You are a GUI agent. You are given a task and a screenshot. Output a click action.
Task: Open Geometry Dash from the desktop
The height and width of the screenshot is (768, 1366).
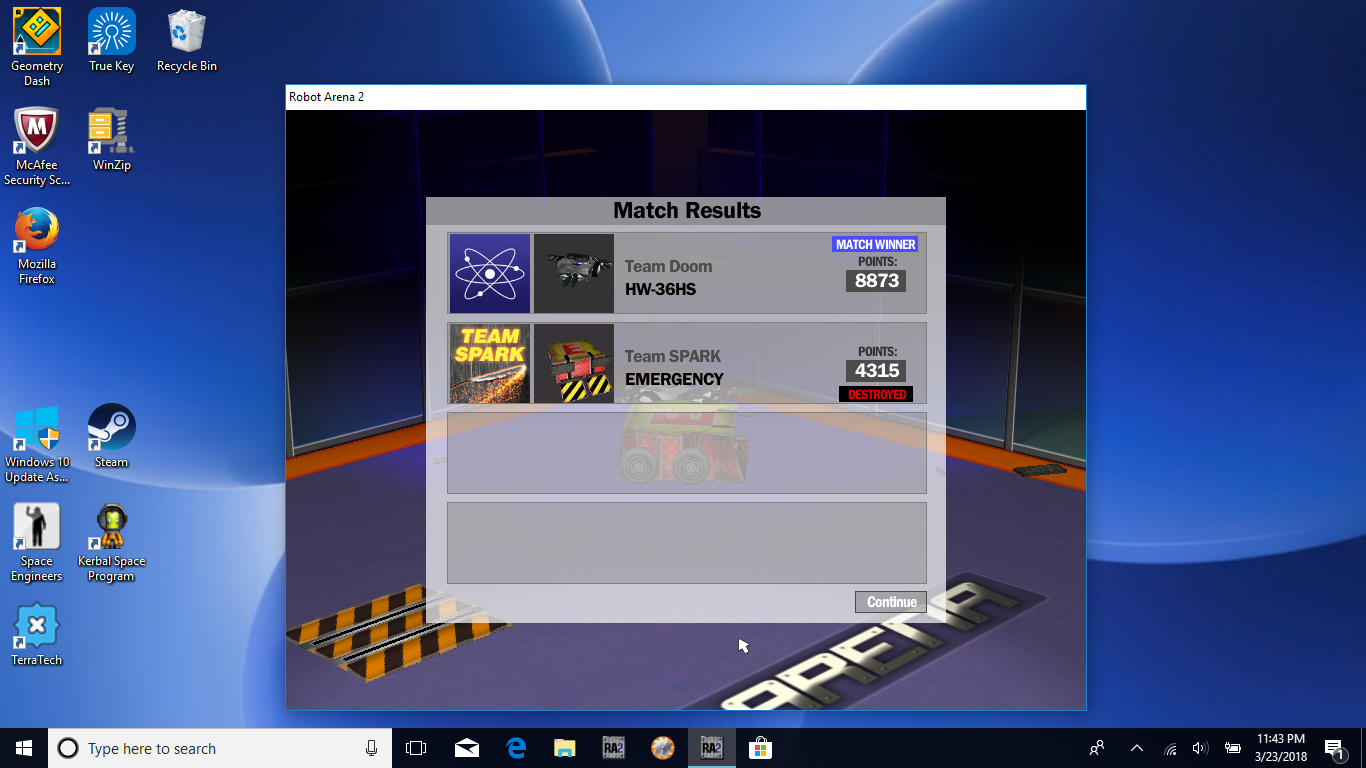click(37, 33)
